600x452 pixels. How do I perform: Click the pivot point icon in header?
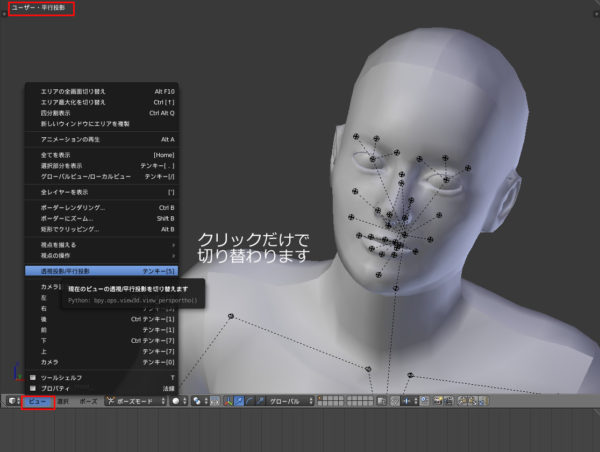pos(198,400)
